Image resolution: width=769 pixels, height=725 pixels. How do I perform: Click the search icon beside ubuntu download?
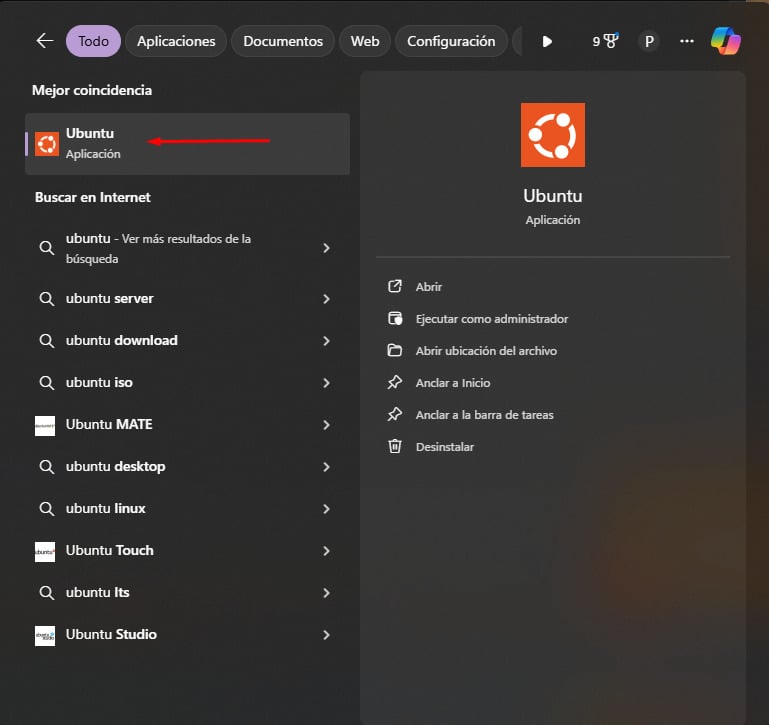(47, 341)
